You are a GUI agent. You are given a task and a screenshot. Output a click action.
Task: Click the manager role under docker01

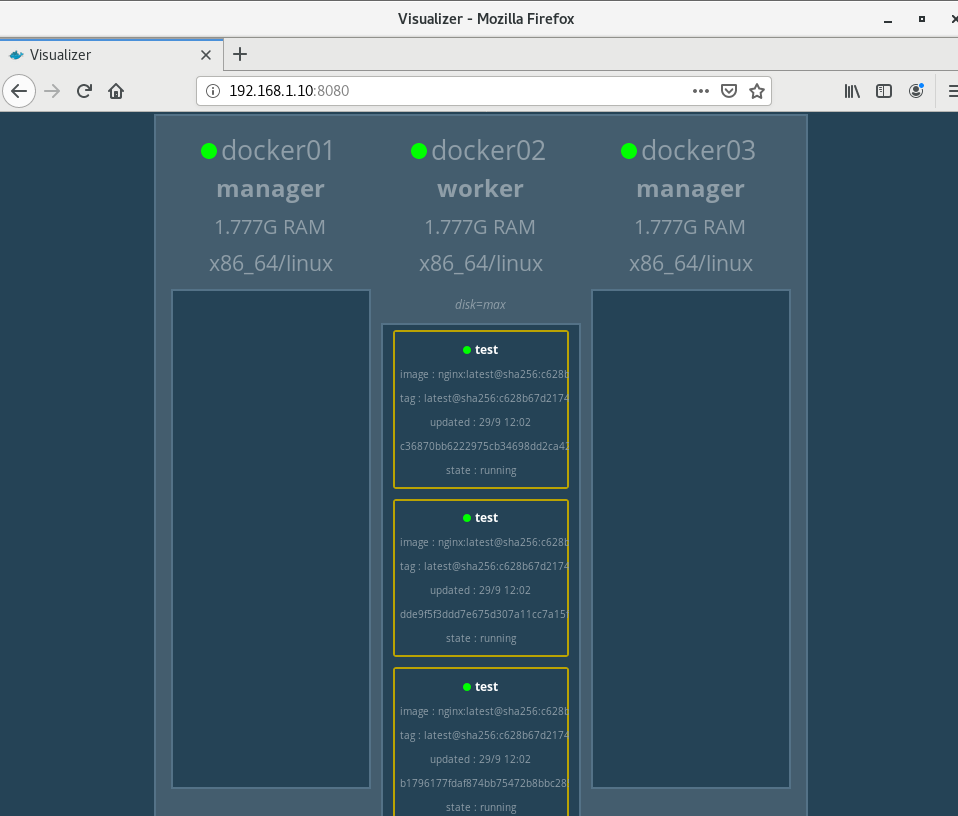coord(271,189)
